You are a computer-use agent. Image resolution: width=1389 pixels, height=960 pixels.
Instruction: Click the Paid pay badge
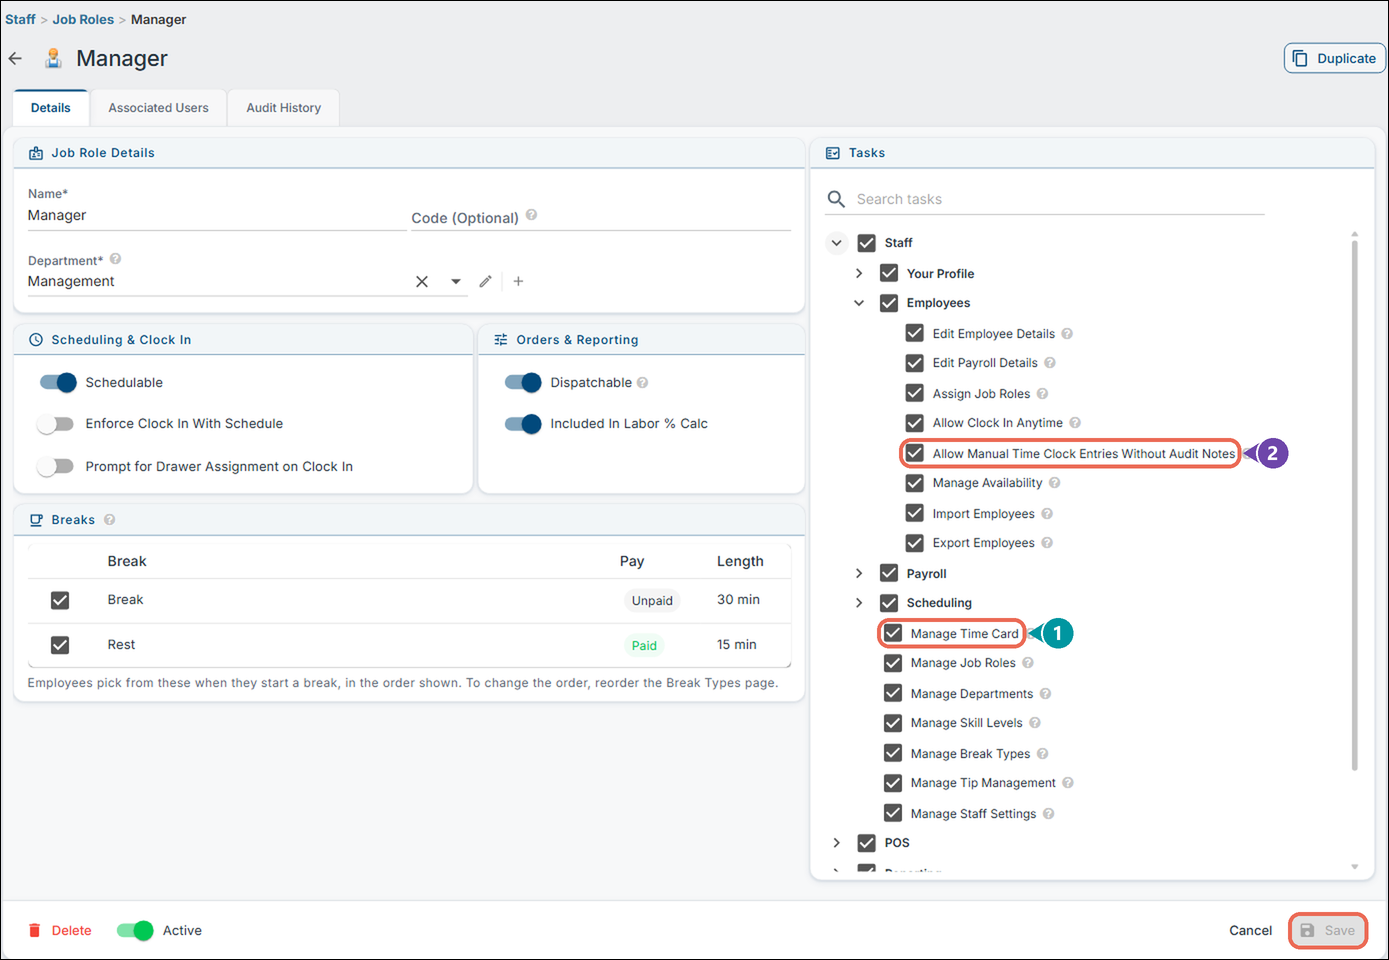click(644, 646)
